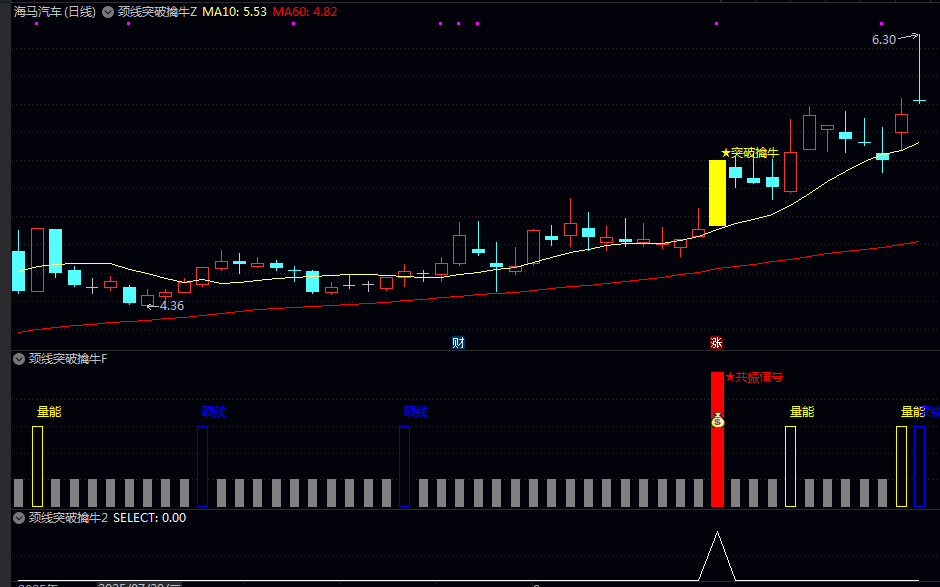The width and height of the screenshot is (940, 587).
Task: Expand the 颈线突破擒牛F indicator dropdown
Action: 19,359
